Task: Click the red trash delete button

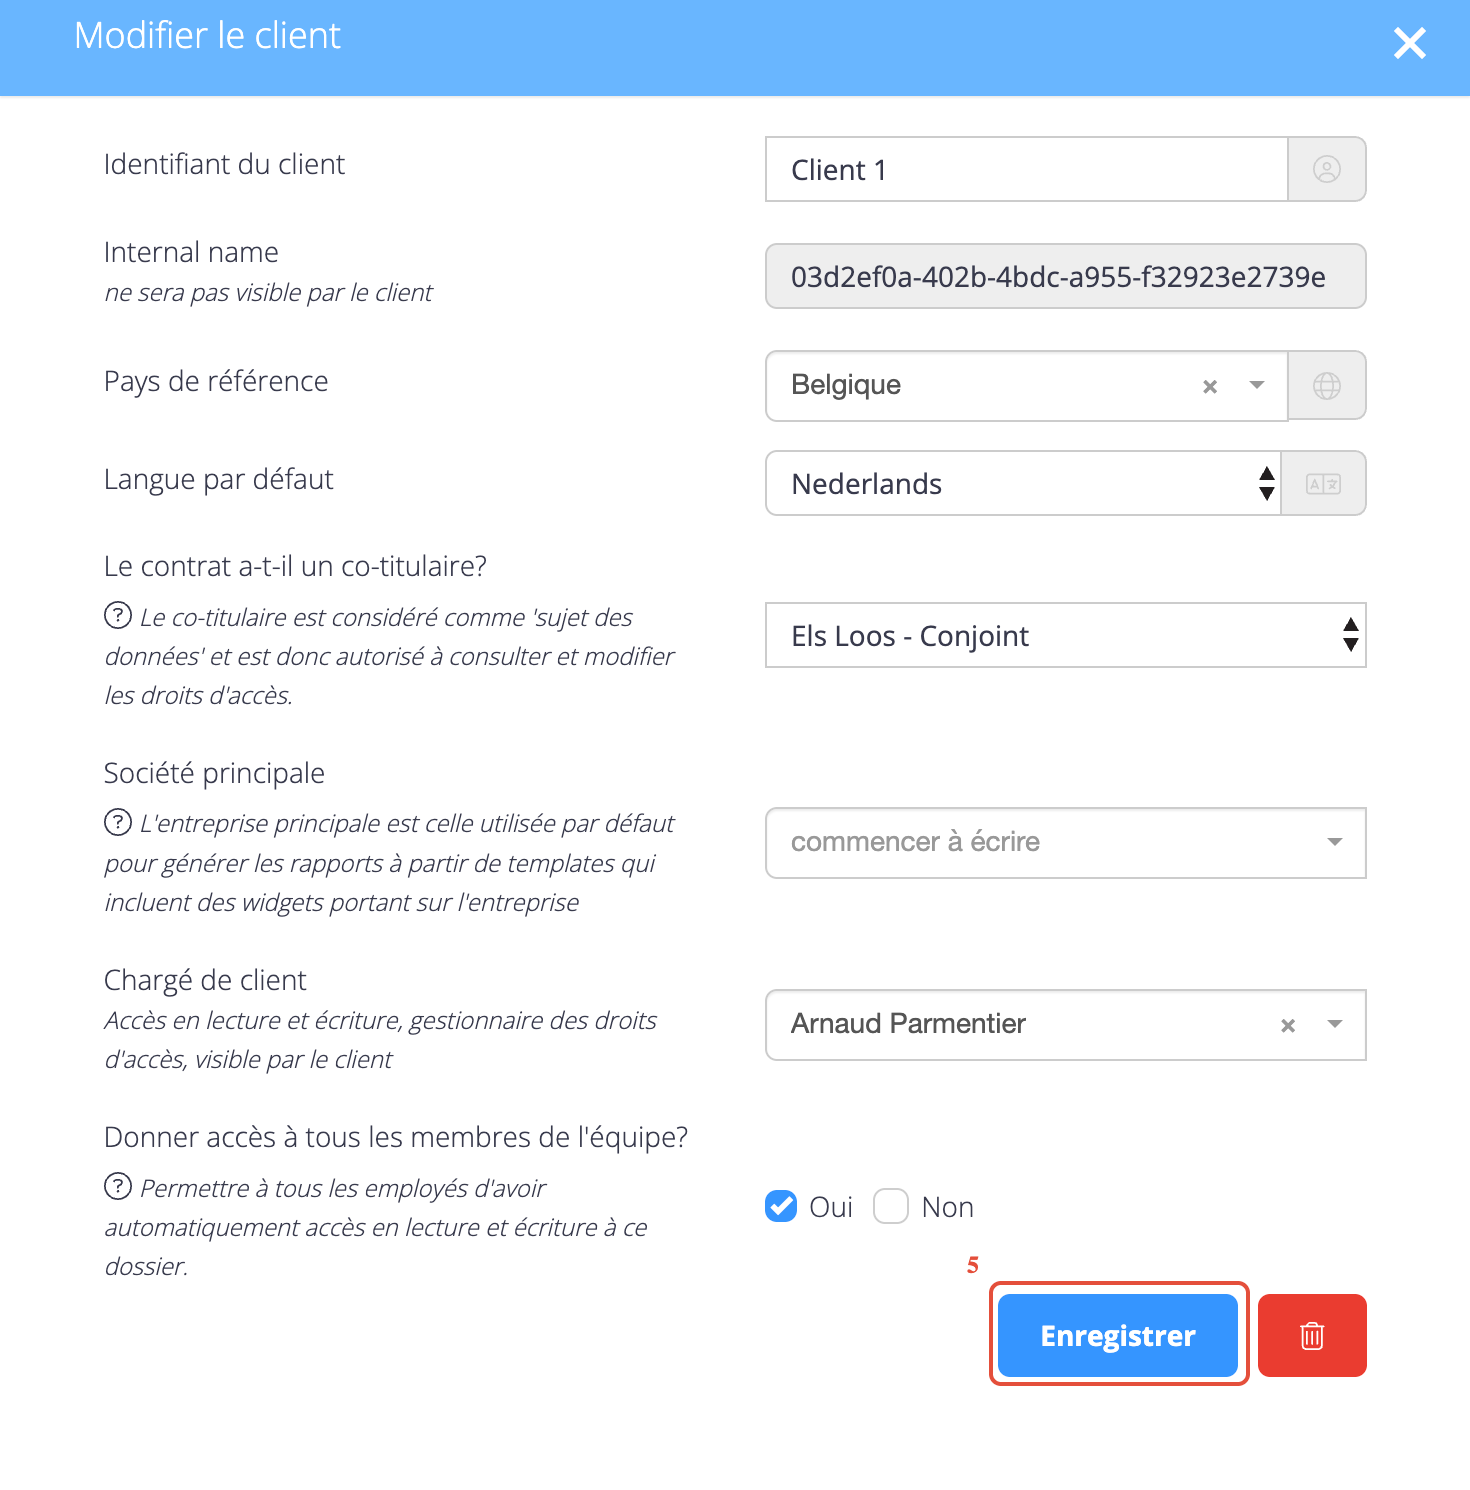Action: pyautogui.click(x=1312, y=1335)
